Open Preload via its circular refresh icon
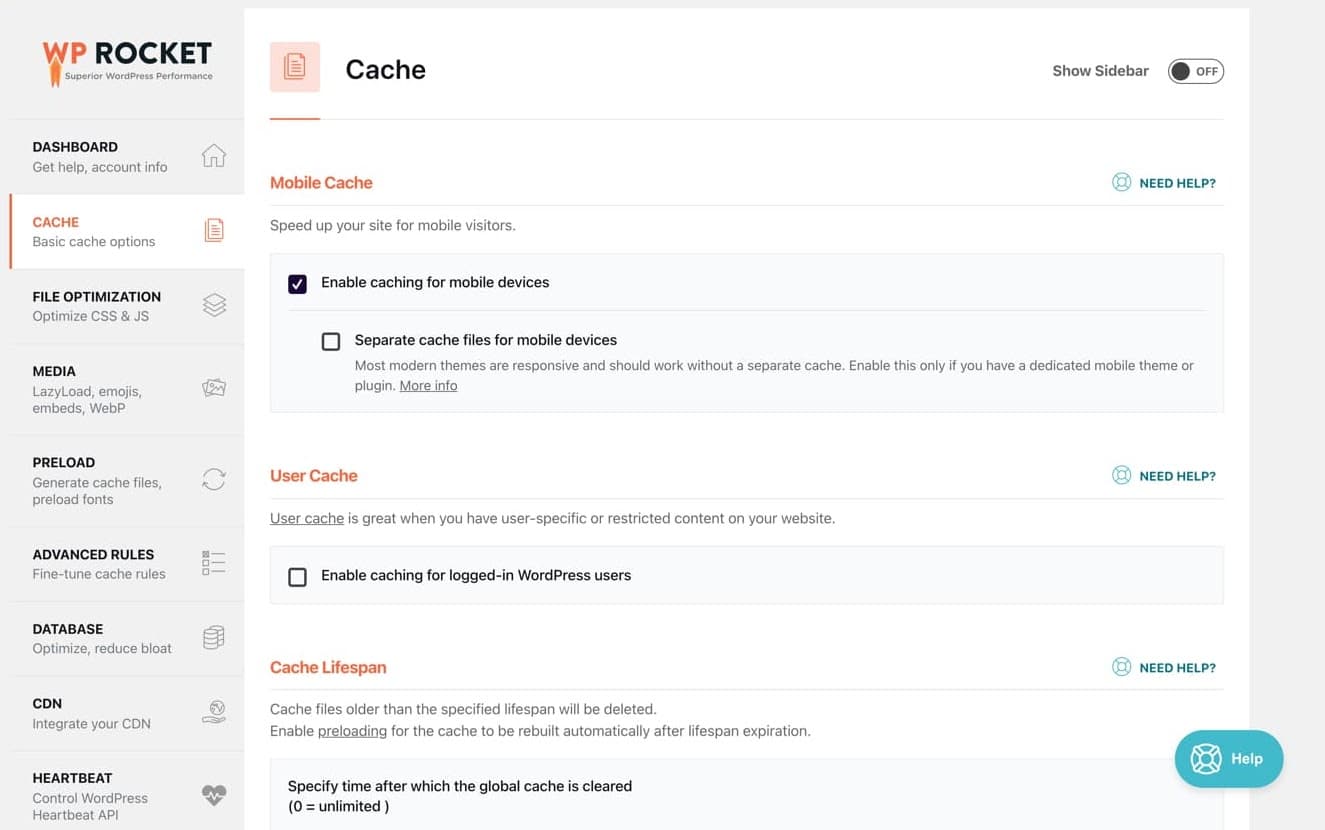Viewport: 1325px width, 830px height. click(213, 480)
